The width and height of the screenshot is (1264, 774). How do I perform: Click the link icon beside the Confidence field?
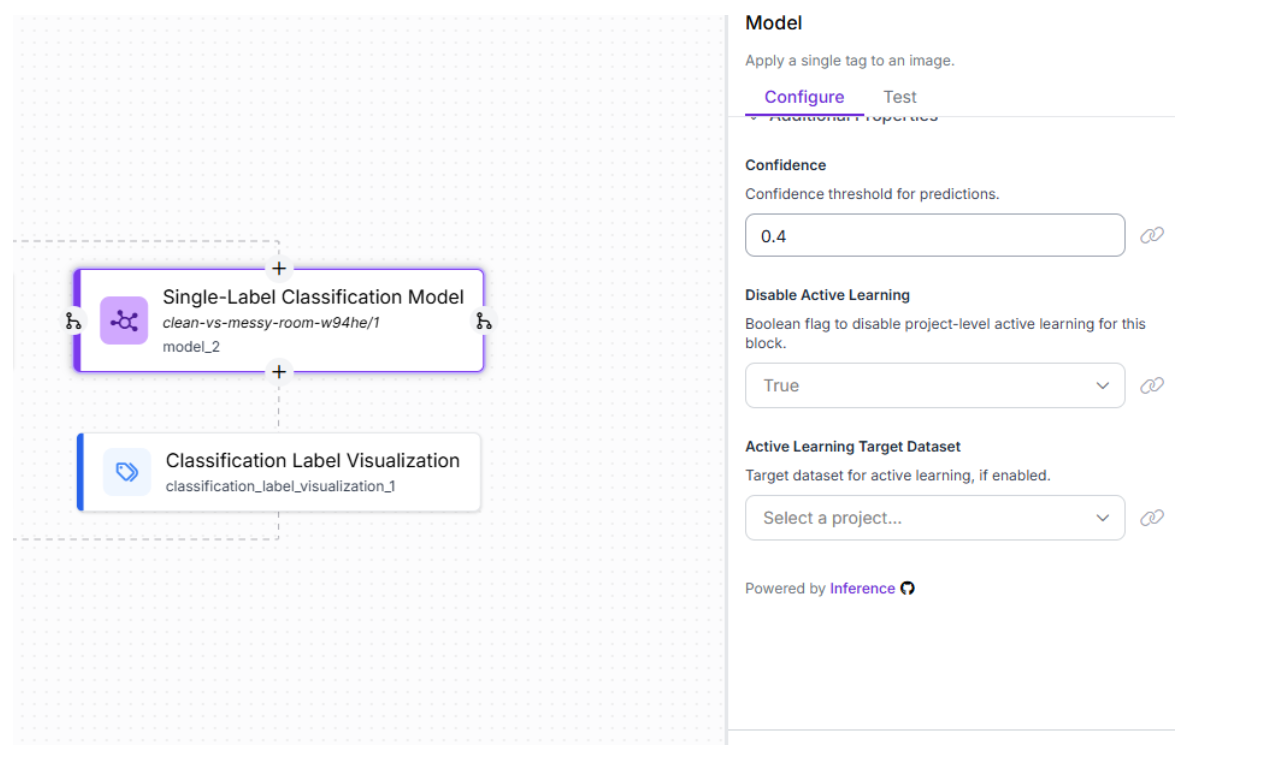click(1152, 235)
